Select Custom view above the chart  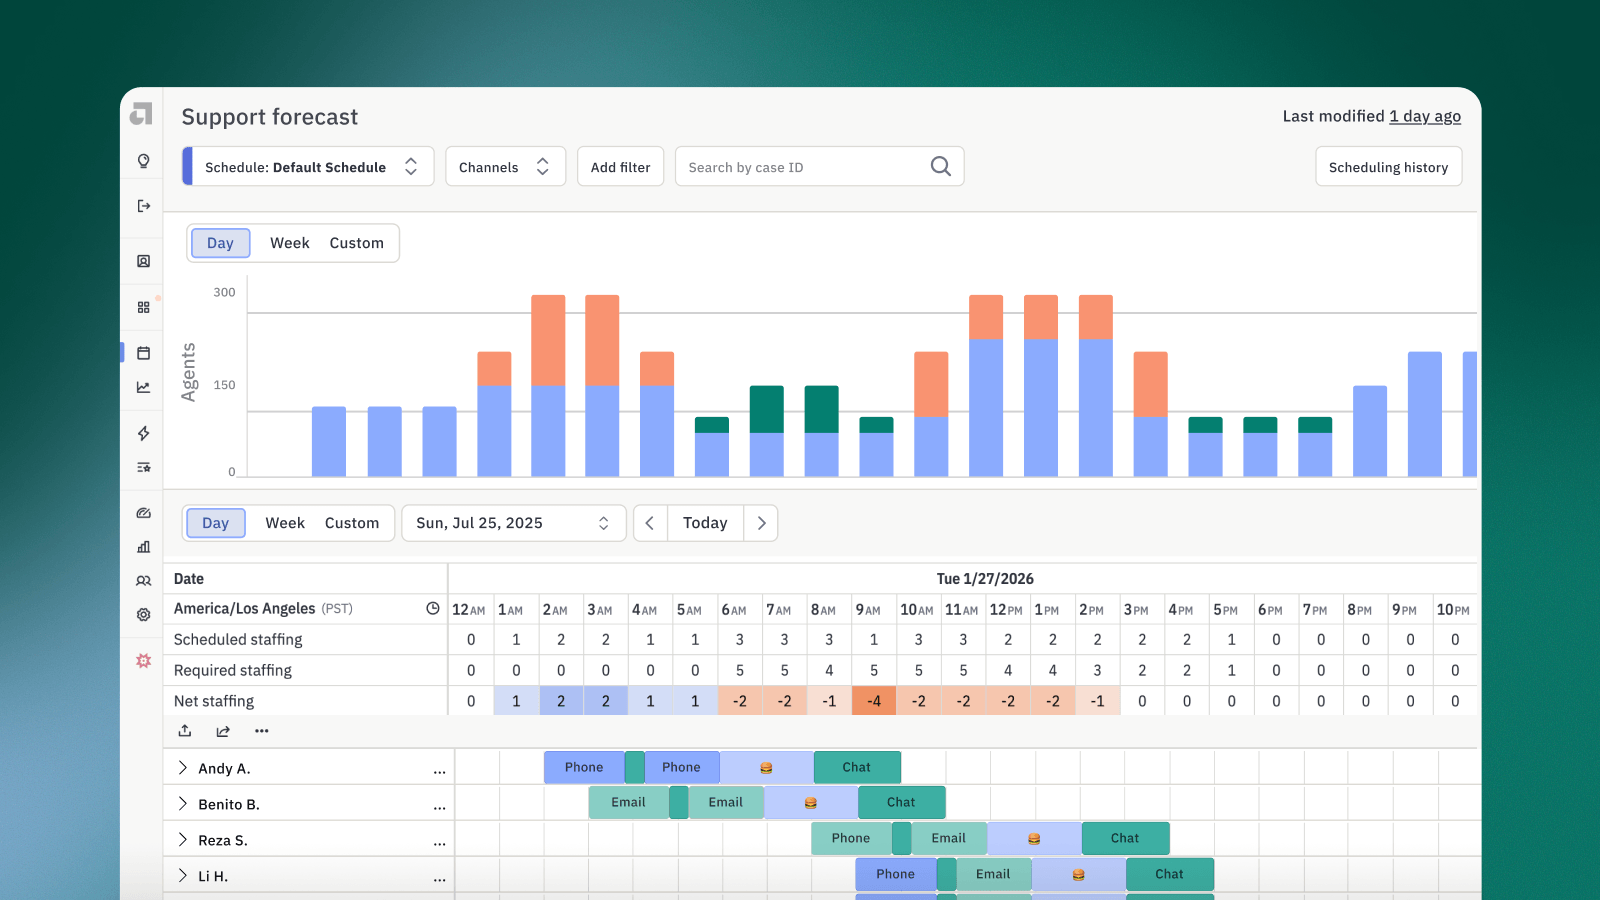pos(357,243)
